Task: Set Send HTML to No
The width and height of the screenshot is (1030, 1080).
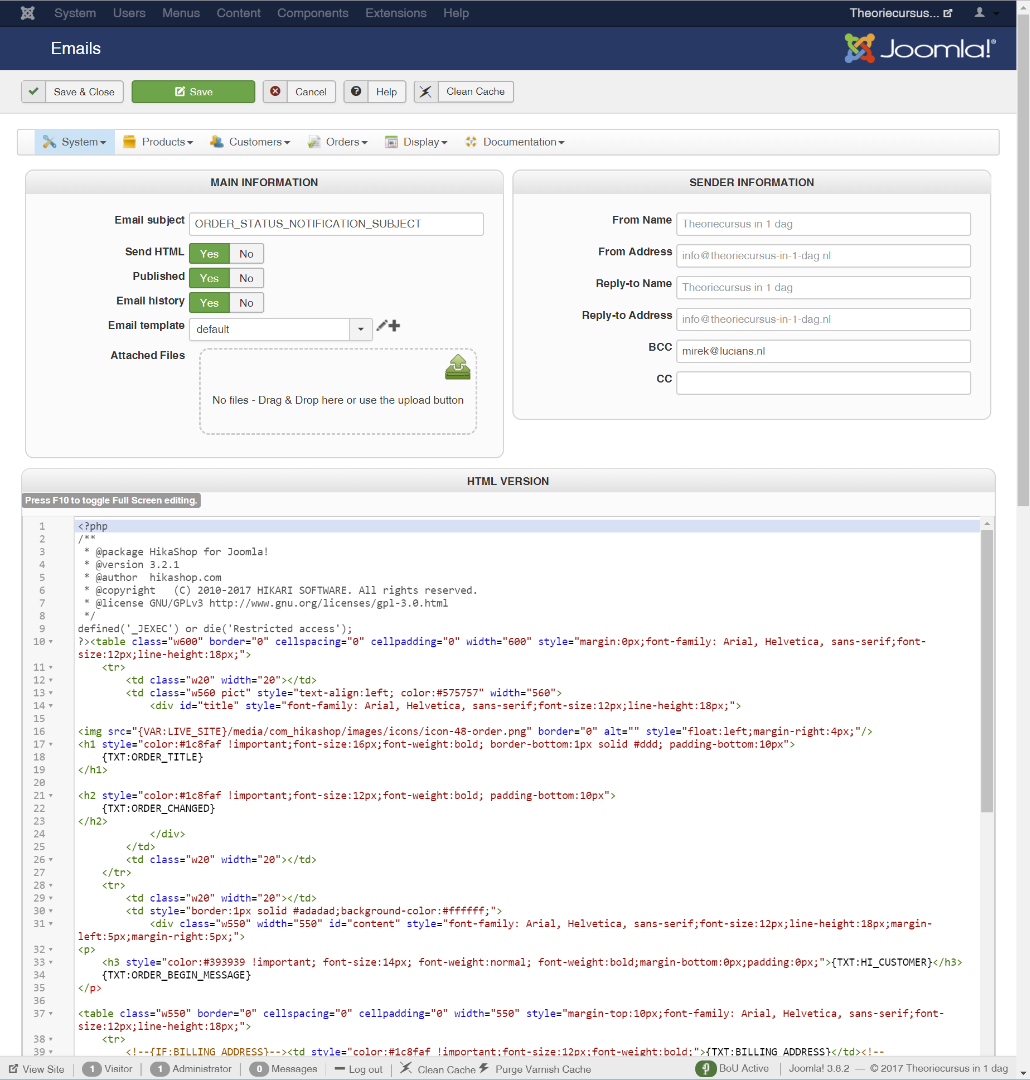Action: pos(246,254)
